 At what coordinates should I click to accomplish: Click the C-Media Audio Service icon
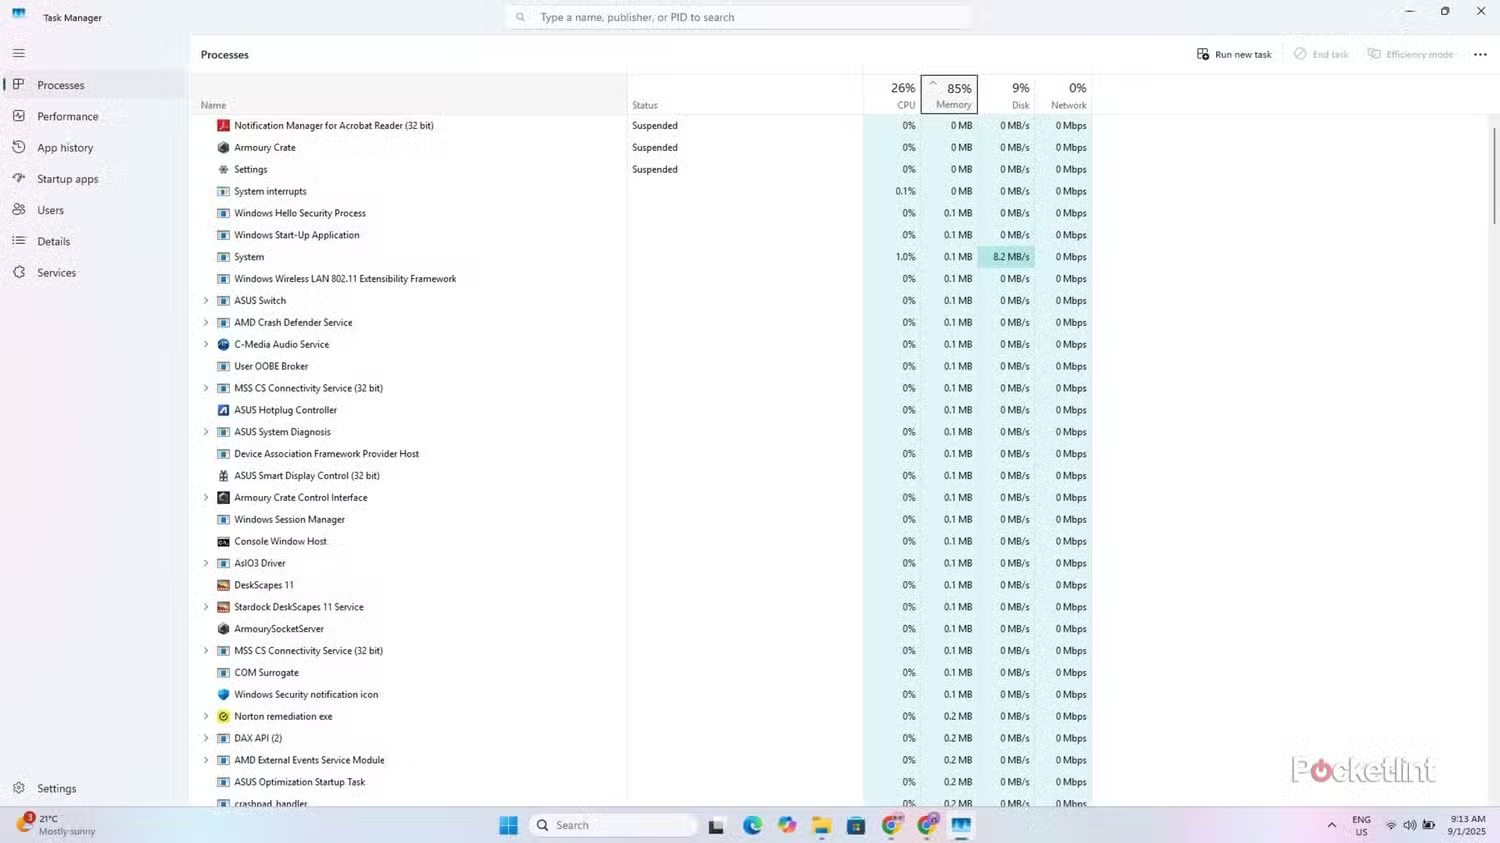(223, 345)
